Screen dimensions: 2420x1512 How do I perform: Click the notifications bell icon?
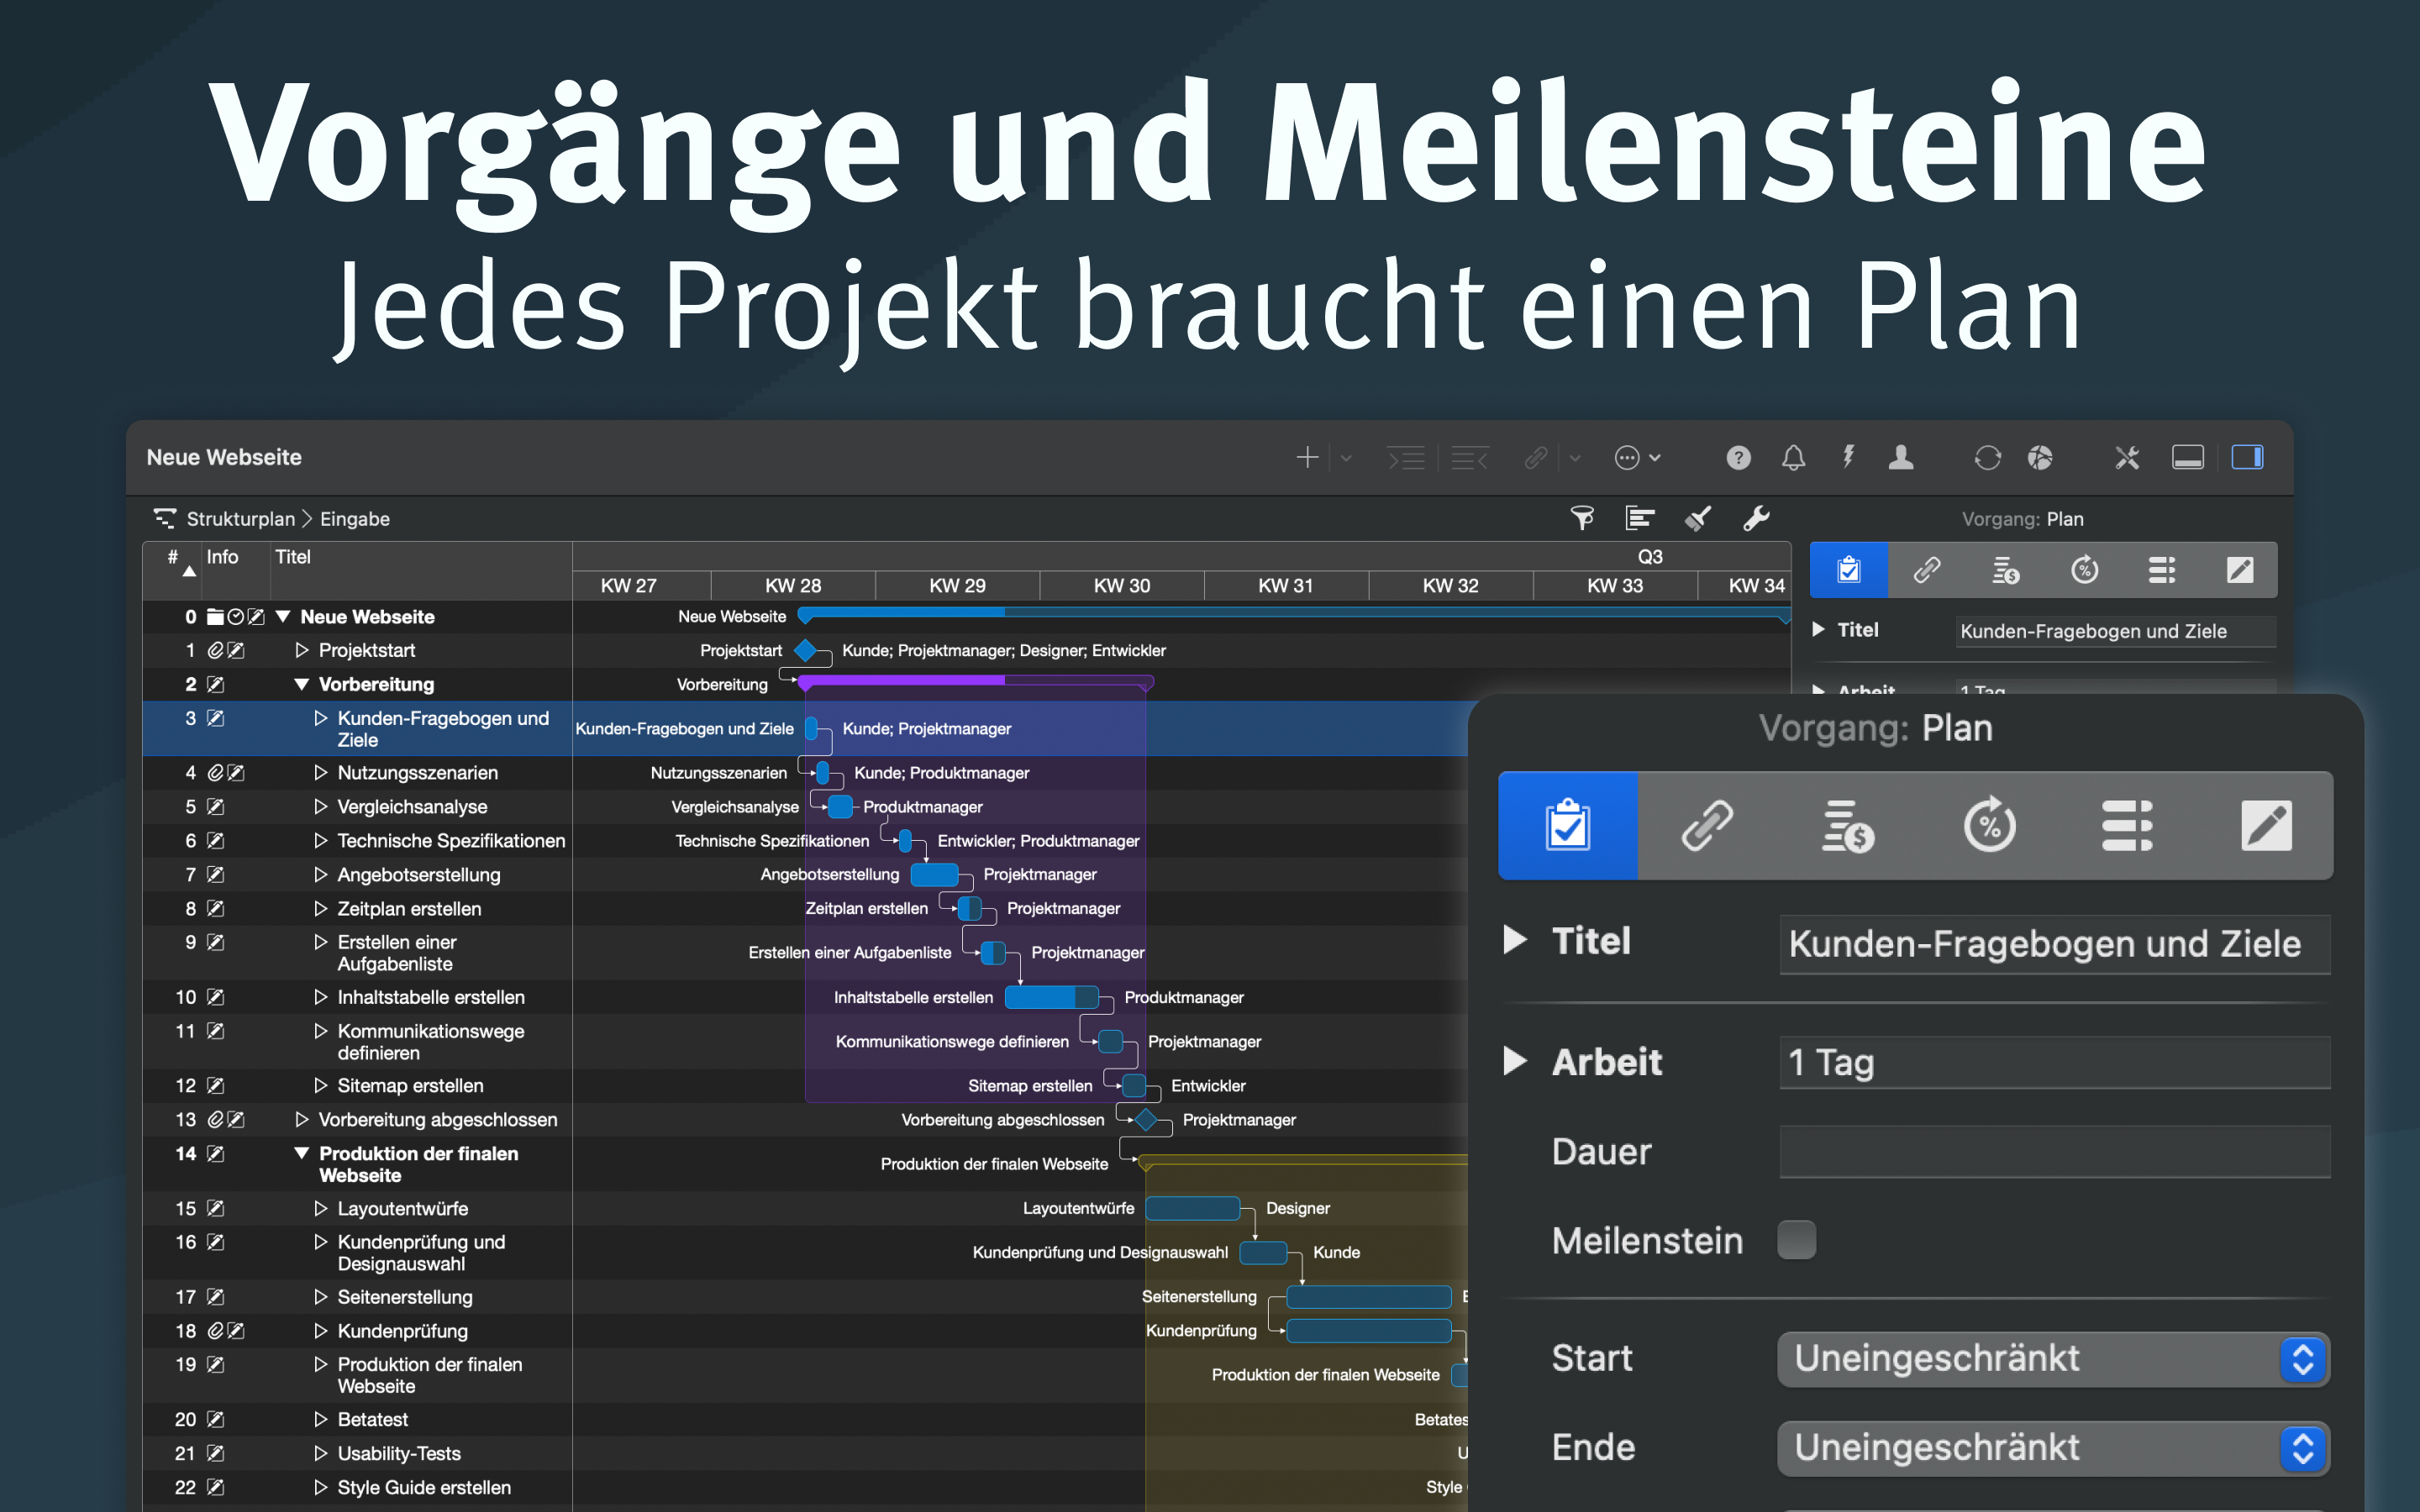coord(1793,458)
